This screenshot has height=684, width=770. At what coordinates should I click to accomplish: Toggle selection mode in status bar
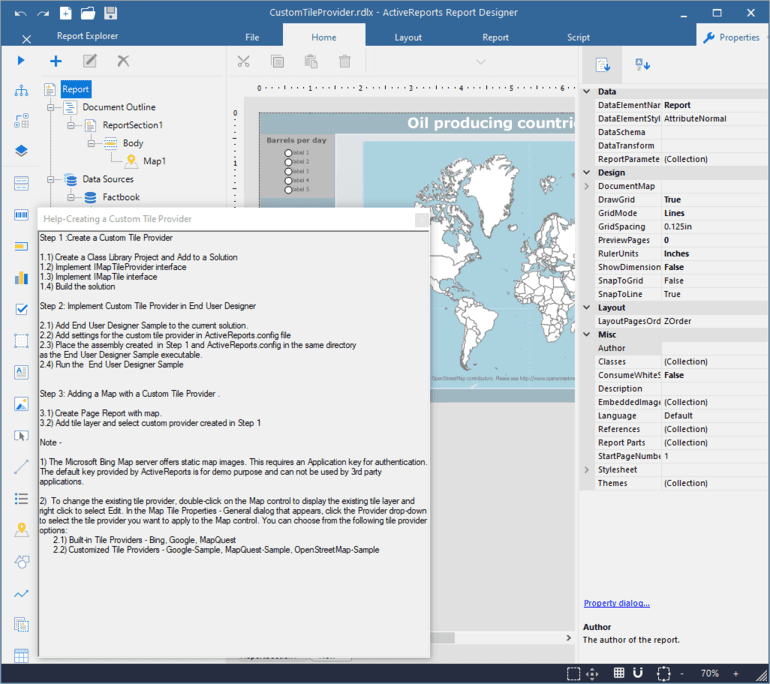tap(573, 673)
